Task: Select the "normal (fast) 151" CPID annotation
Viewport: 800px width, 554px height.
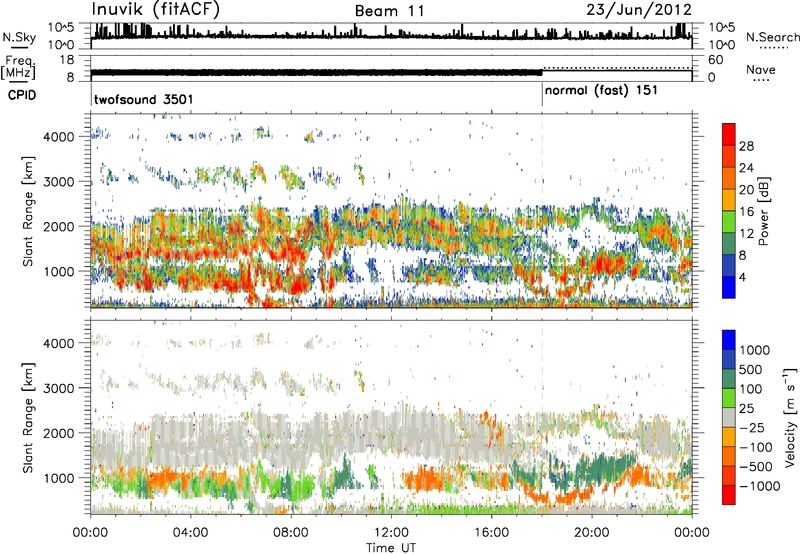Action: (x=601, y=91)
